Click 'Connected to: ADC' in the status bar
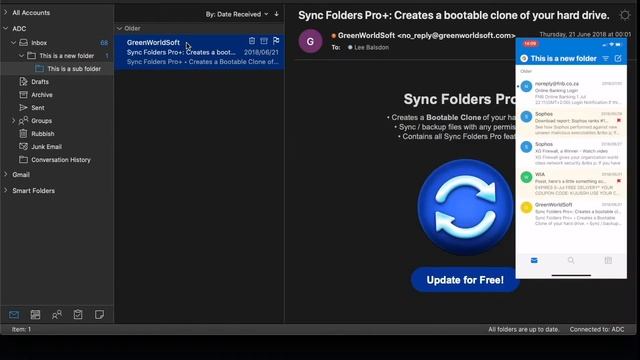Screen dimensions: 640x360 click(x=597, y=329)
